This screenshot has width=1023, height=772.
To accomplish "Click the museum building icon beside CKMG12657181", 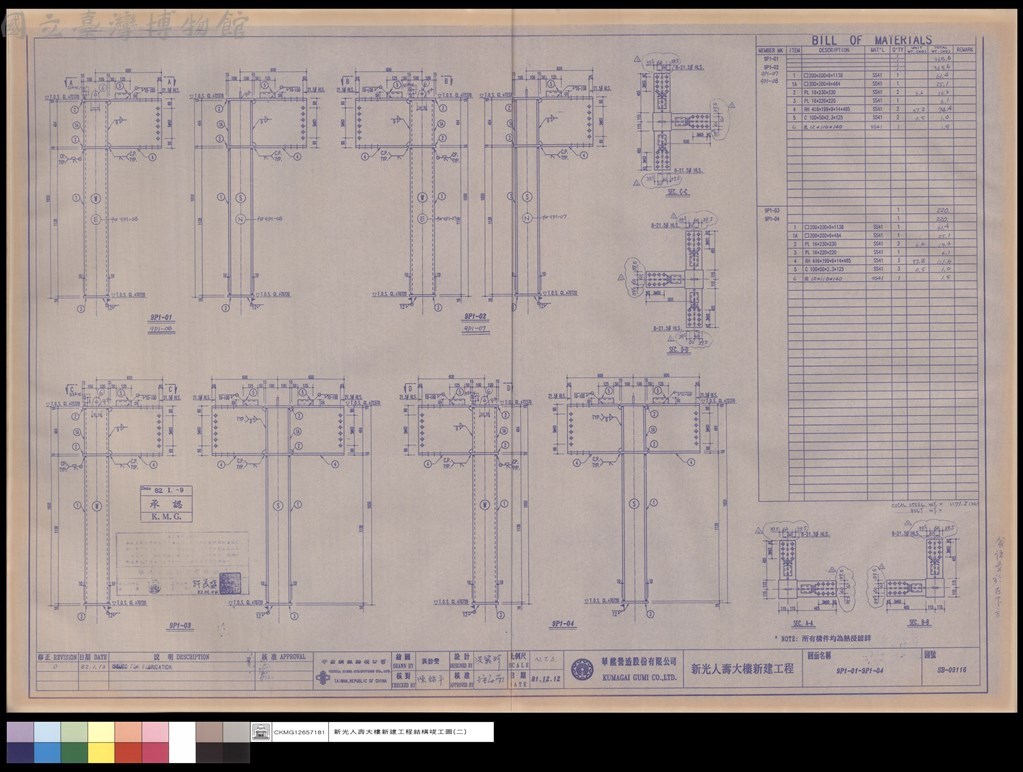I will coord(260,732).
